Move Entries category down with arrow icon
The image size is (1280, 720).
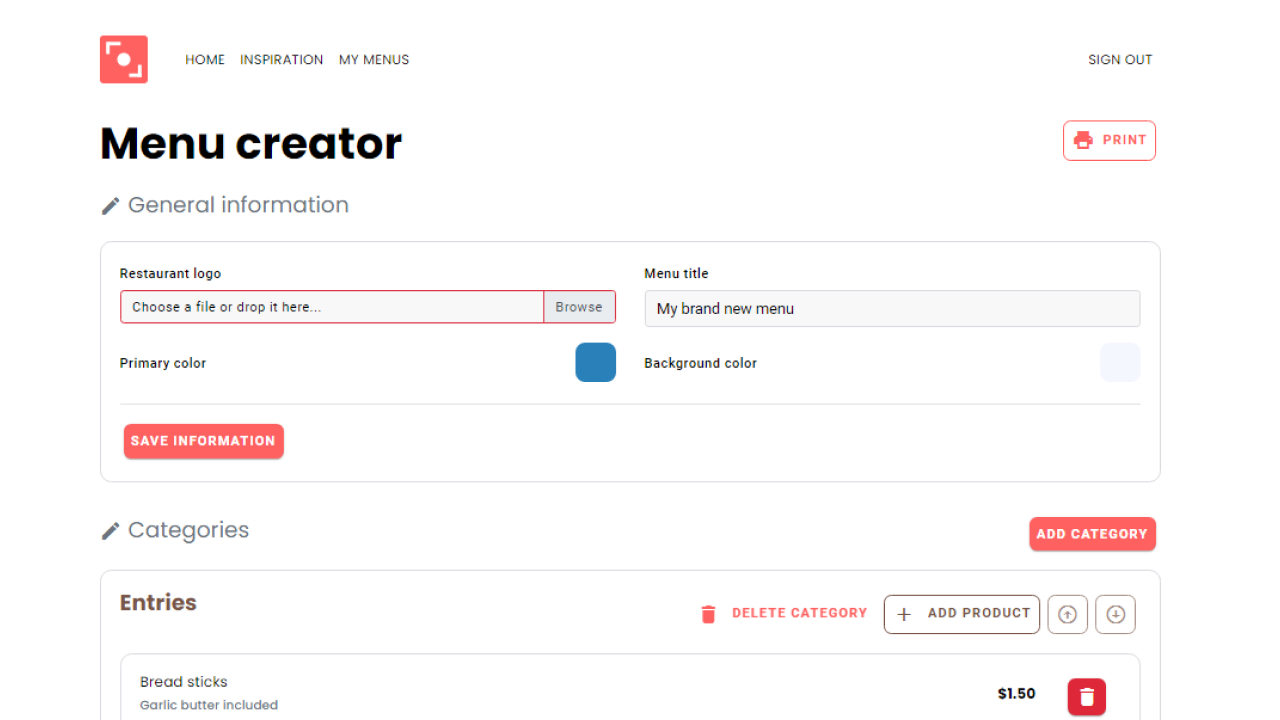tap(1116, 614)
